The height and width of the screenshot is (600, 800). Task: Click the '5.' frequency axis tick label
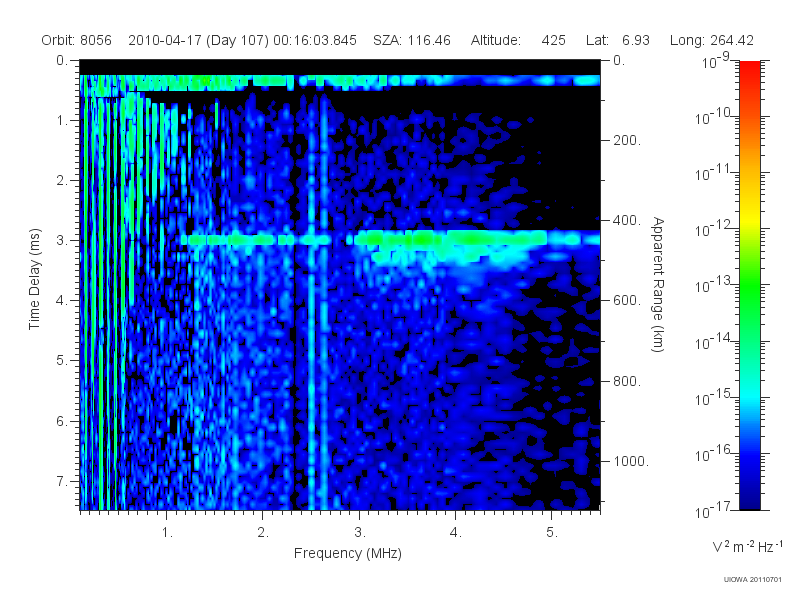coord(552,533)
